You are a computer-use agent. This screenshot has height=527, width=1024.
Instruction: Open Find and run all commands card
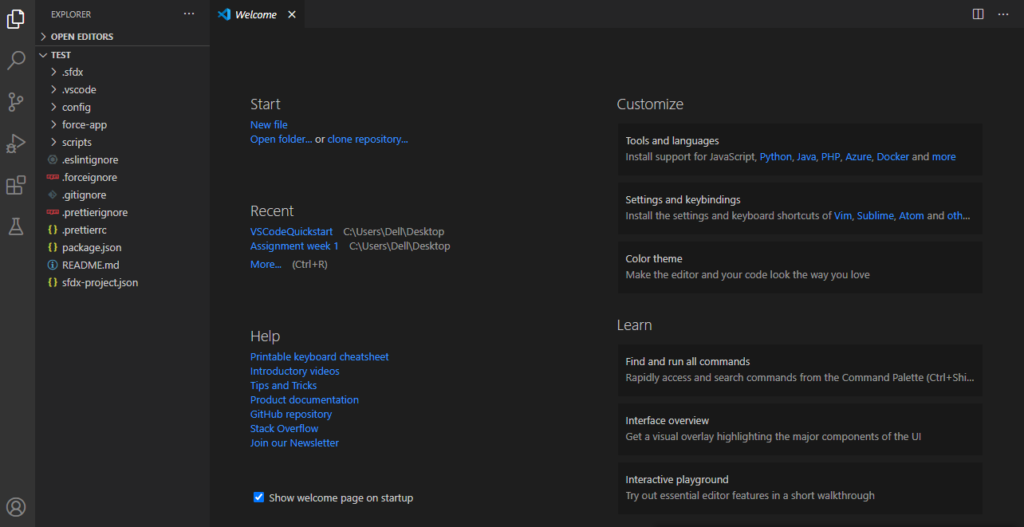coord(800,370)
